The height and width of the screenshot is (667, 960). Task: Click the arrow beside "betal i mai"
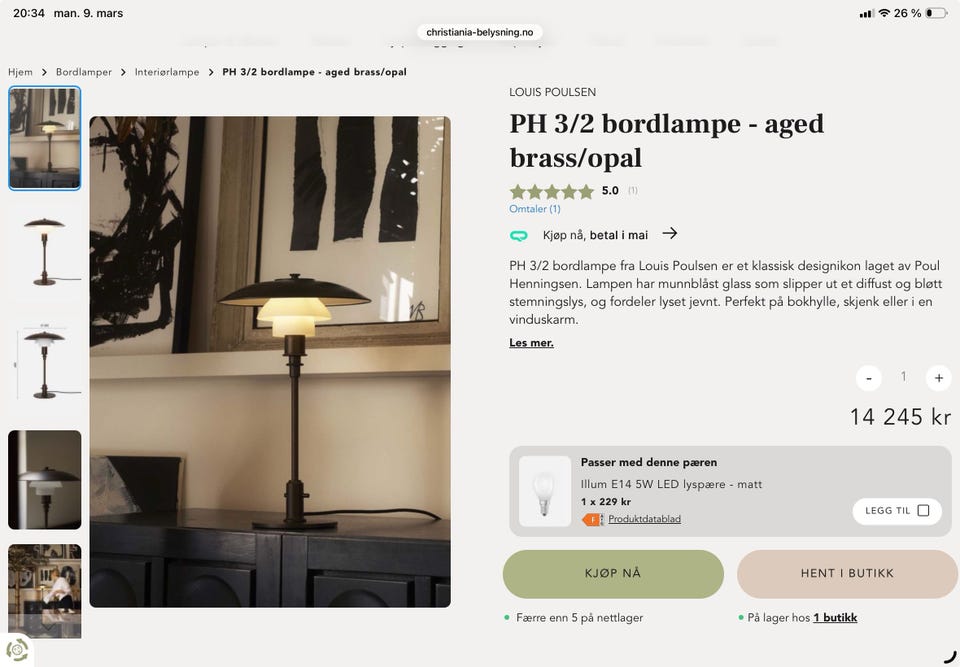click(669, 233)
